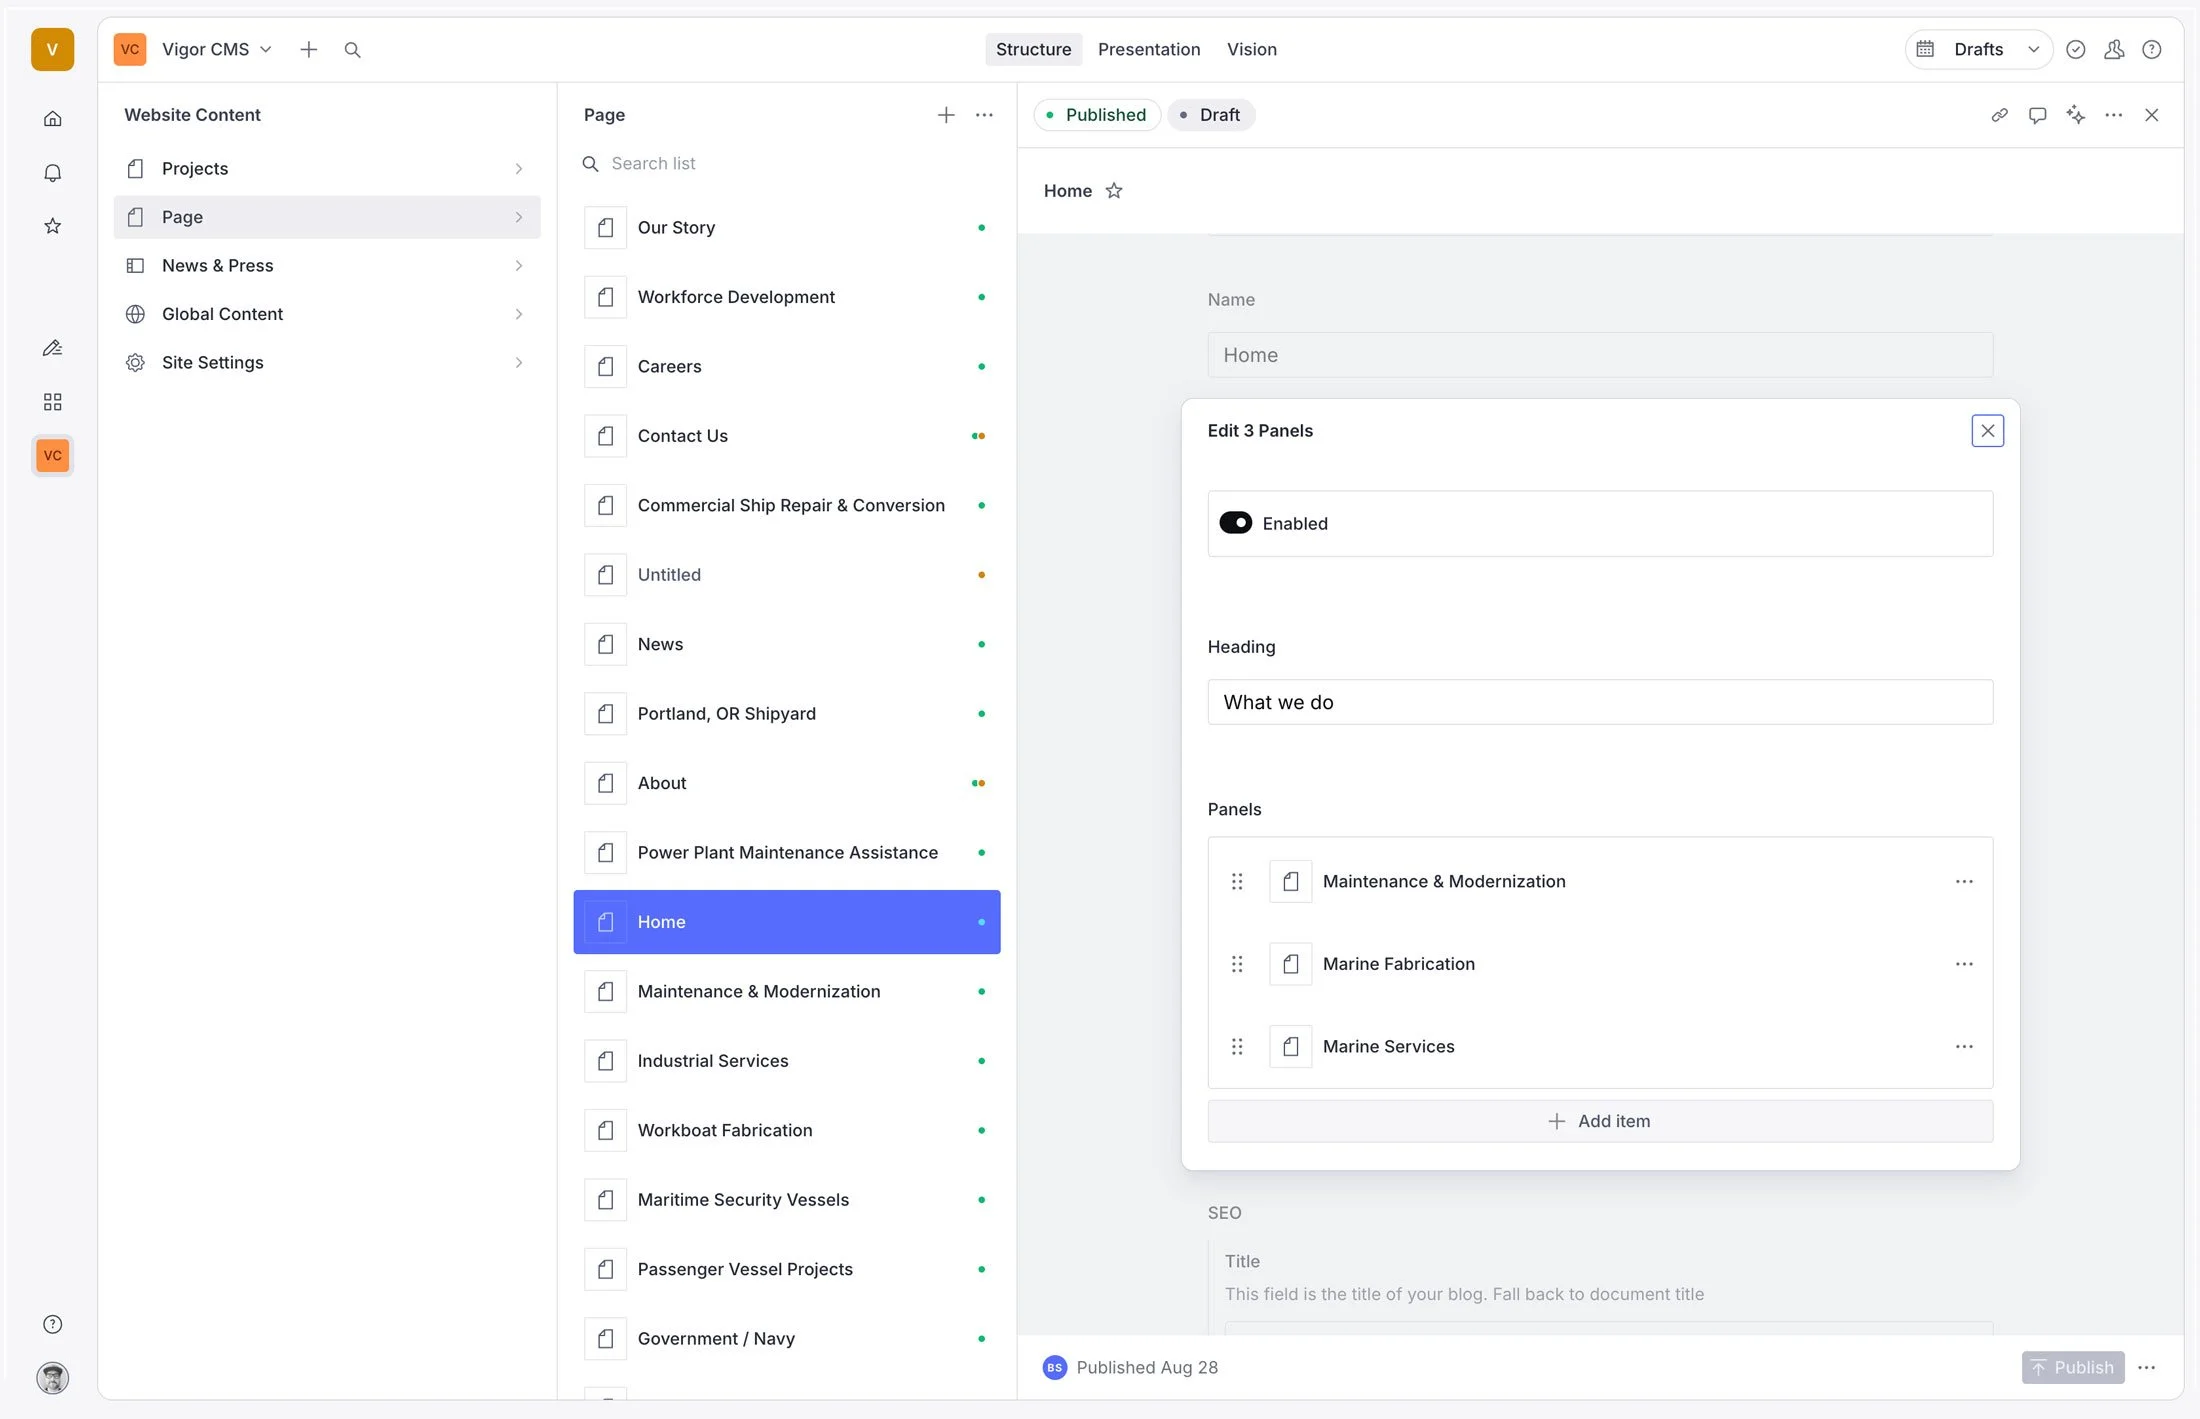Open global search with the magnifier icon

pyautogui.click(x=352, y=49)
